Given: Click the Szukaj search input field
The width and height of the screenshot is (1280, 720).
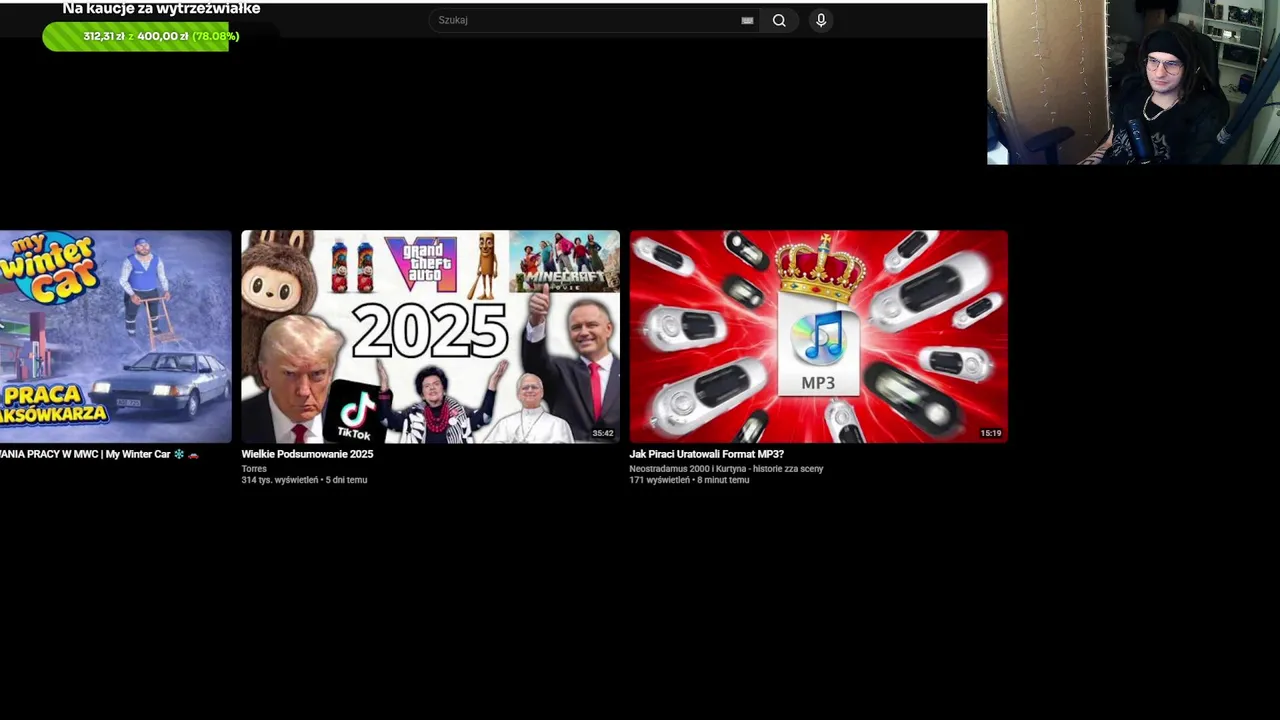Looking at the screenshot, I should point(595,20).
